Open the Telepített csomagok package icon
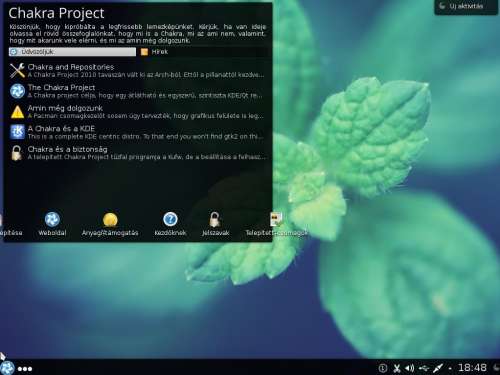Screen dimensions: 500x375 [276, 220]
